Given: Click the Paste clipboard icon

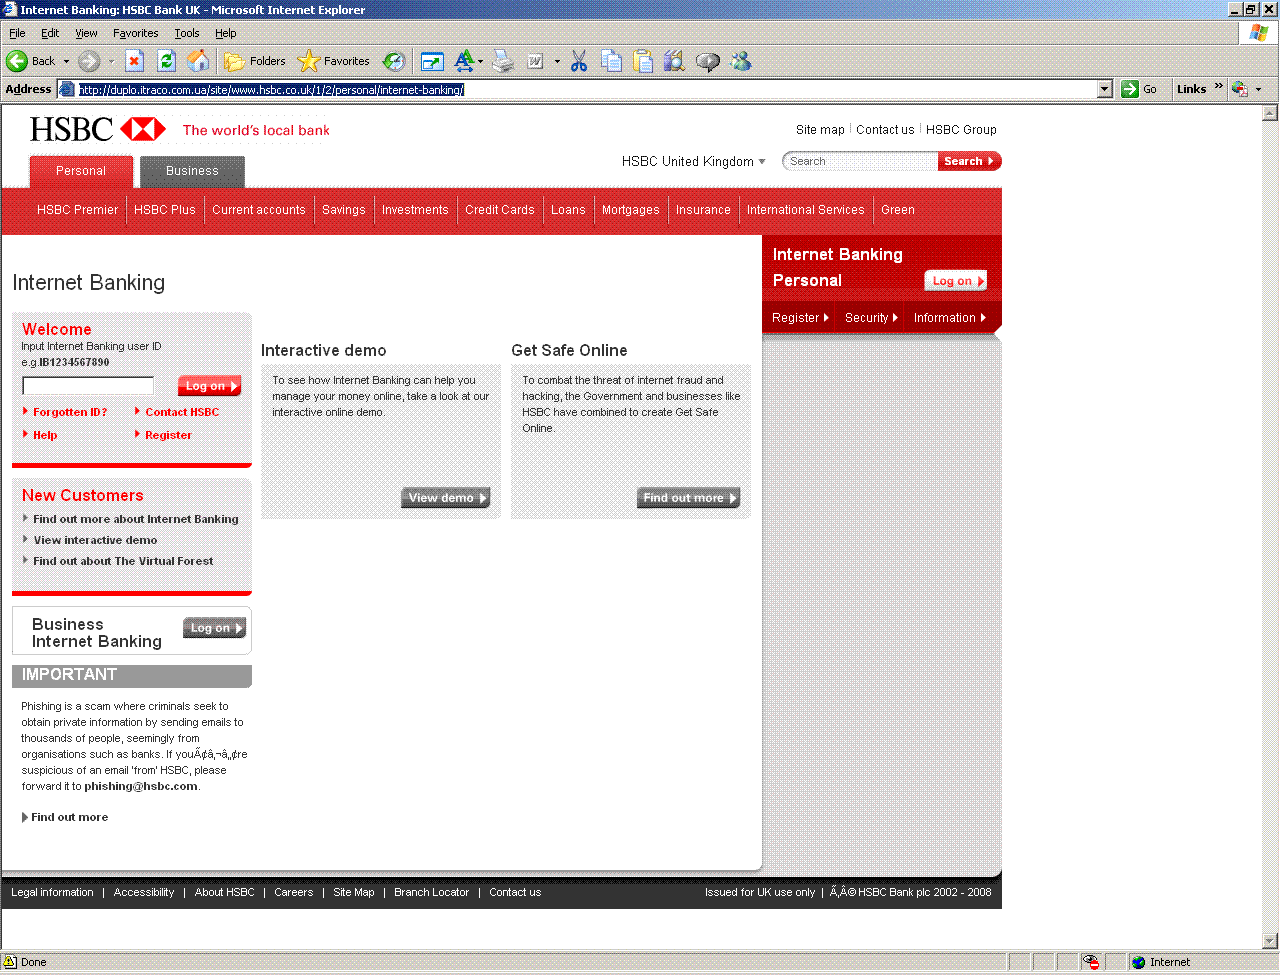Looking at the screenshot, I should pyautogui.click(x=643, y=61).
